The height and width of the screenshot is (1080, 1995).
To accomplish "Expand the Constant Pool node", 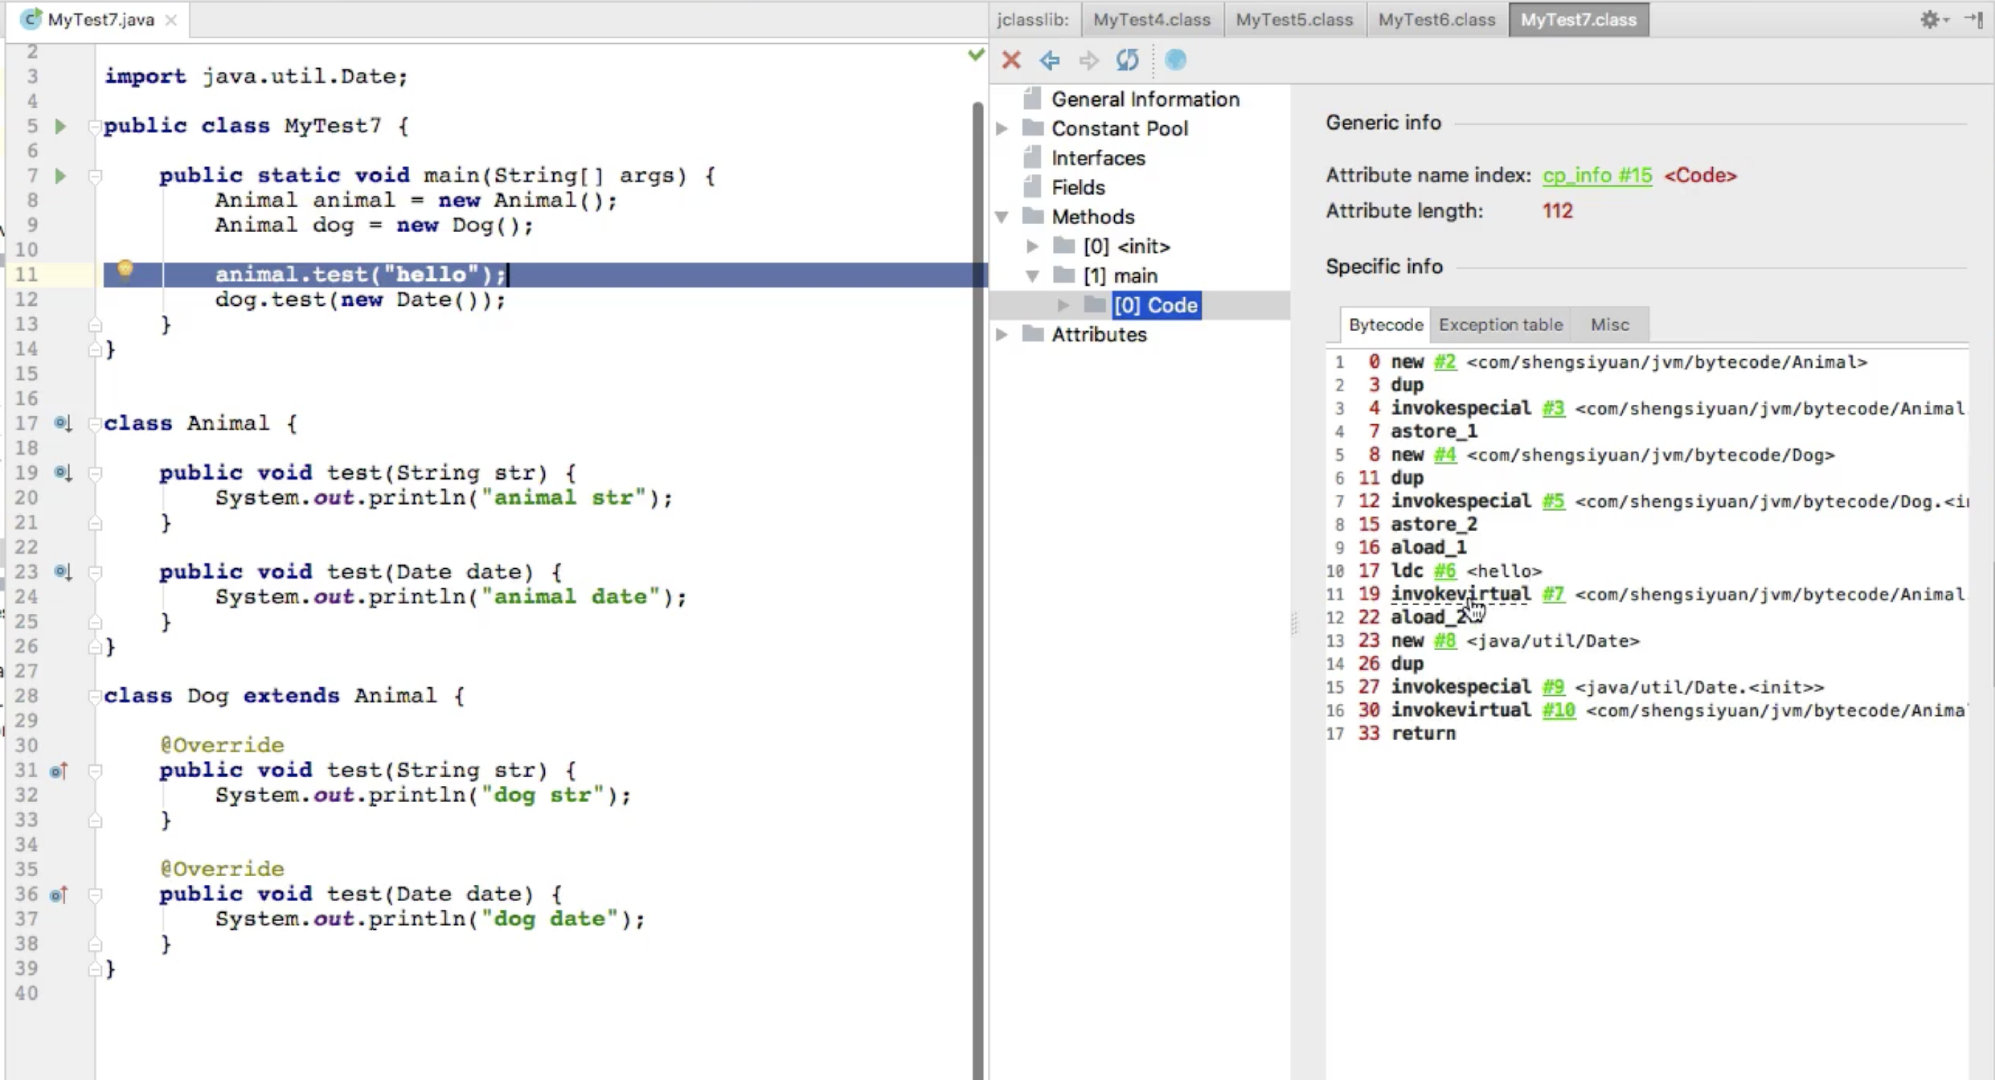I will tap(1002, 129).
